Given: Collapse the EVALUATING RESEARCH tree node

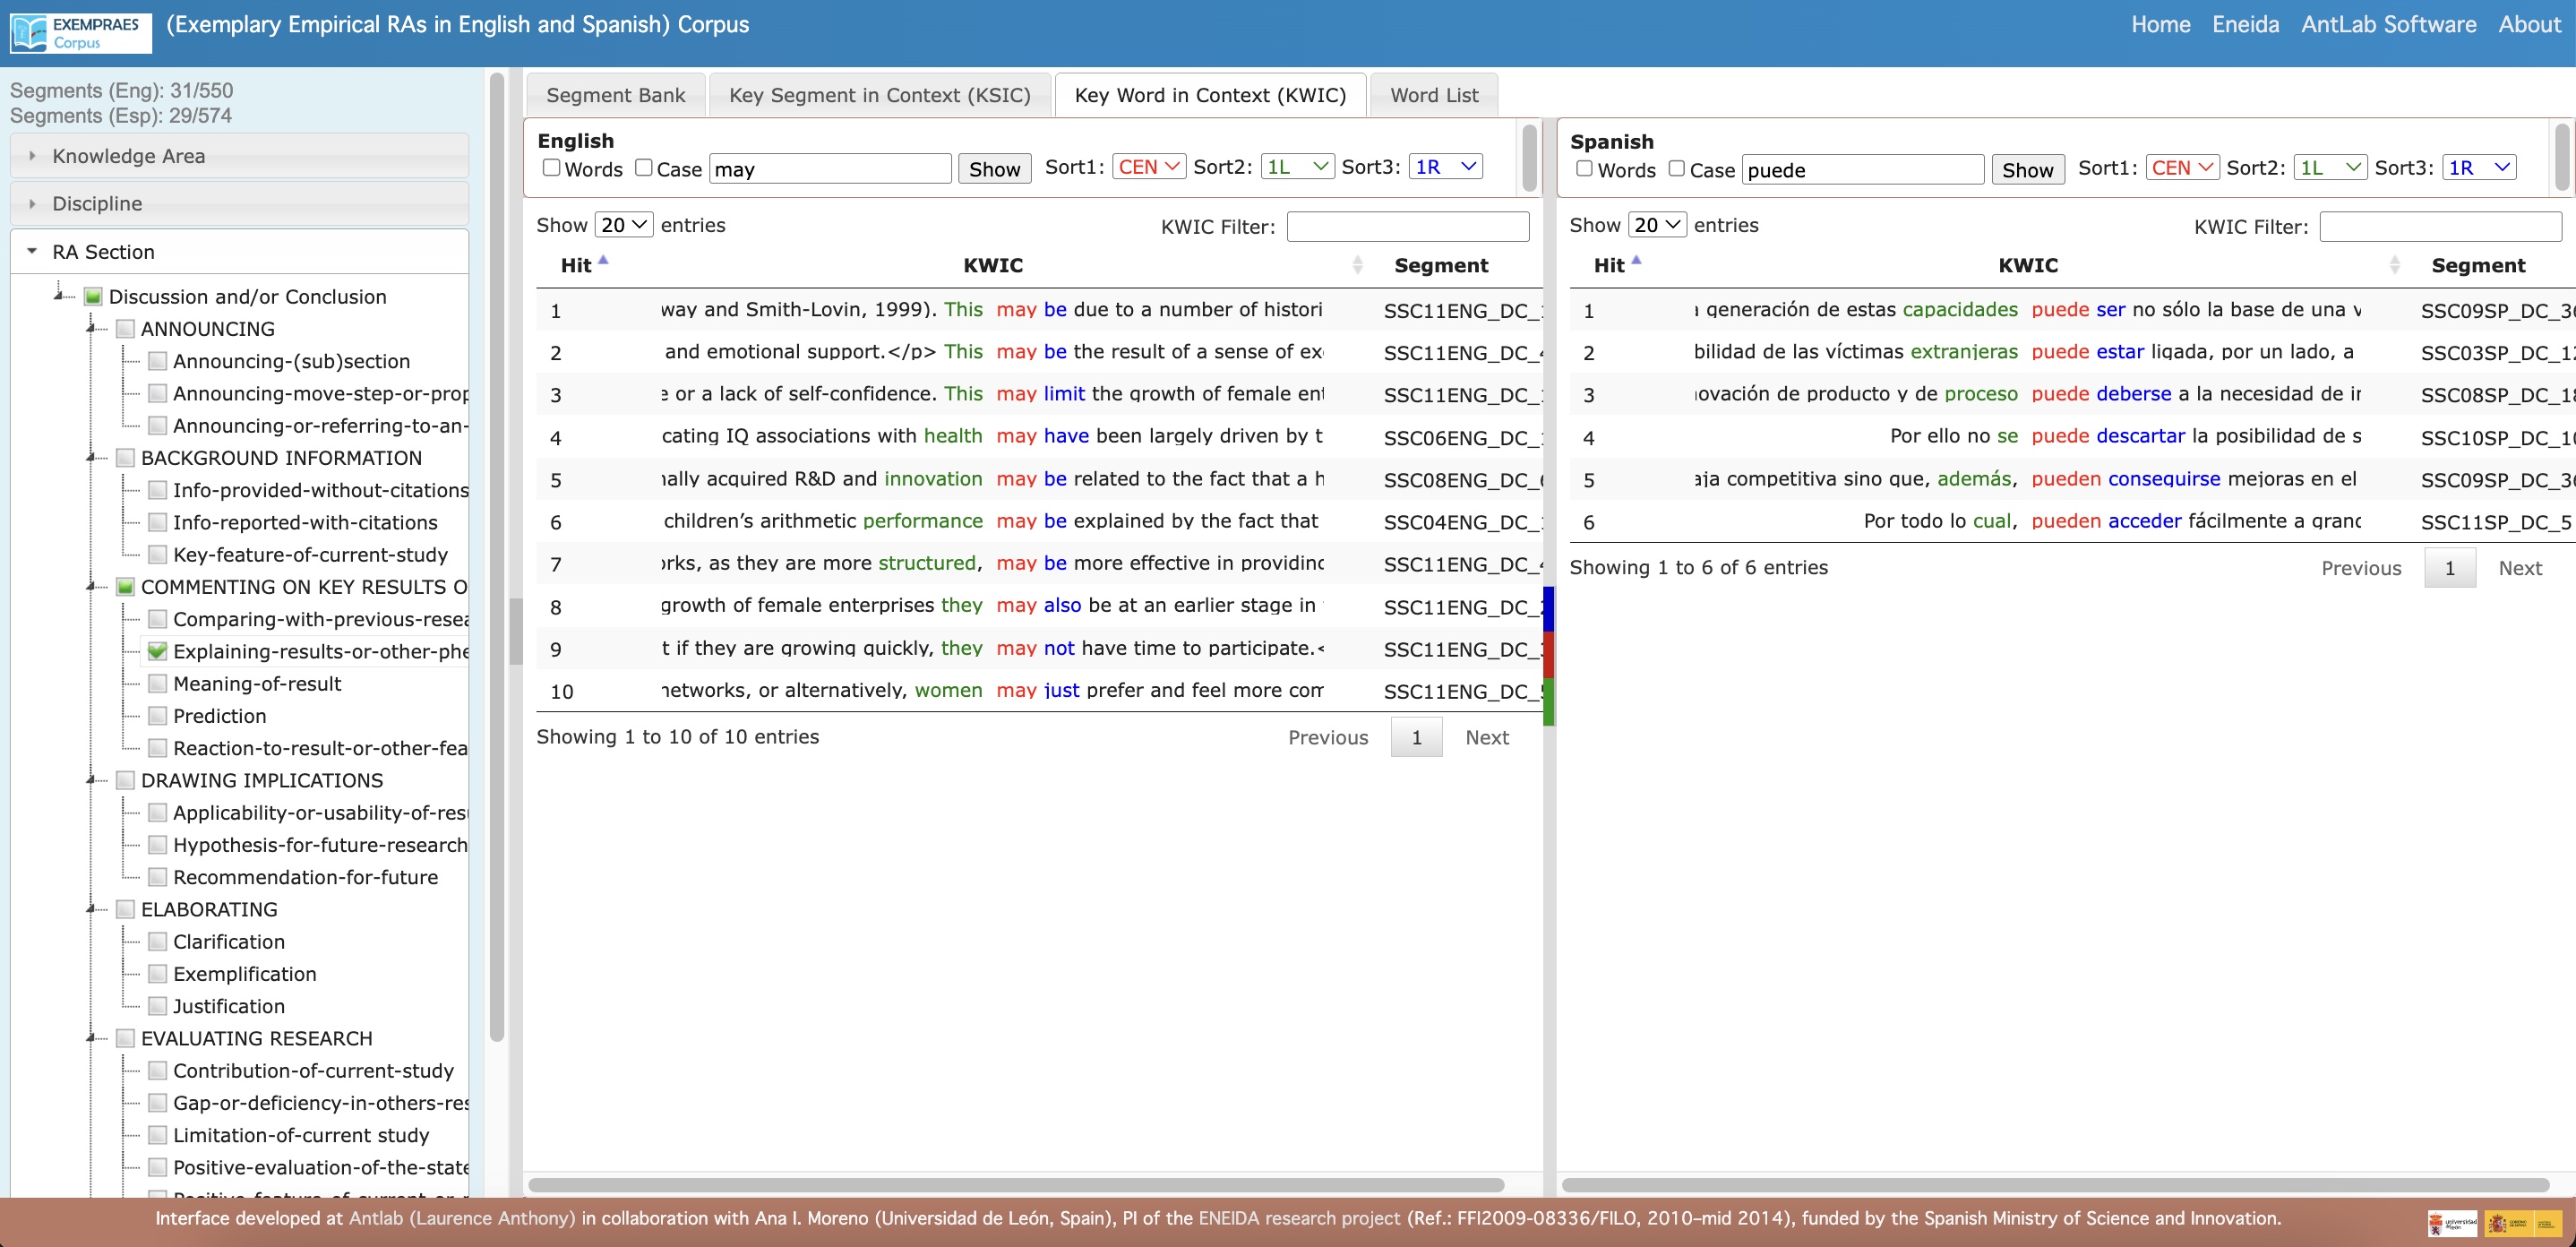Looking at the screenshot, I should (91, 1037).
